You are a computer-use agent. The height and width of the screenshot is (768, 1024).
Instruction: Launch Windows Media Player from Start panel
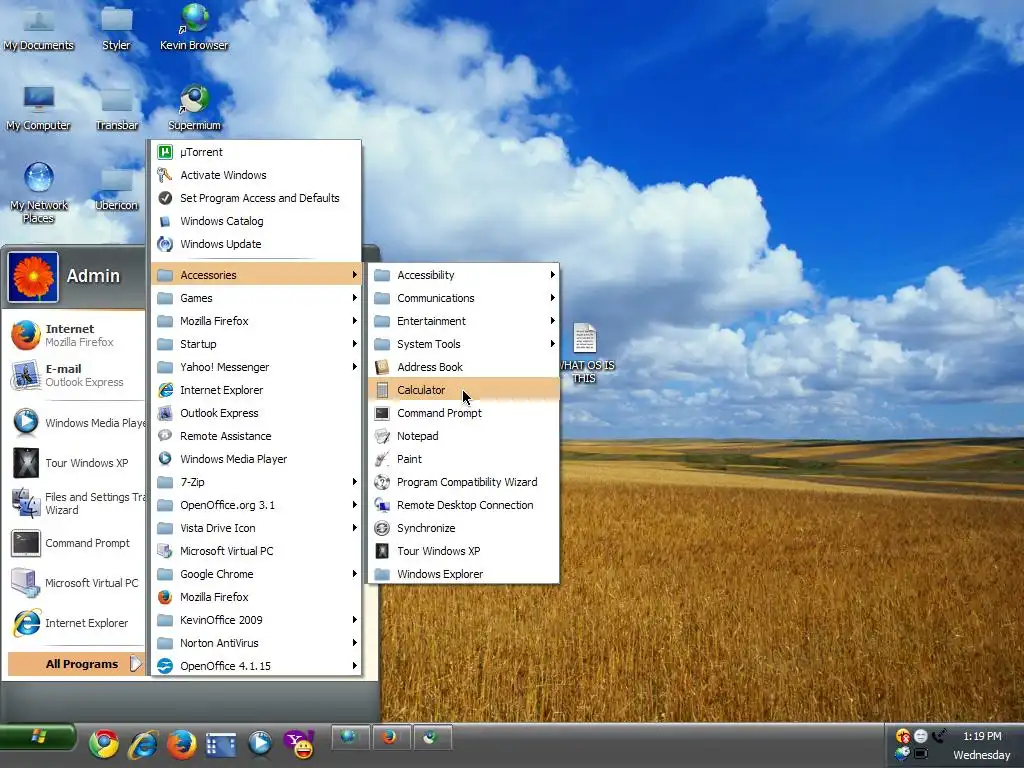[x=76, y=423]
